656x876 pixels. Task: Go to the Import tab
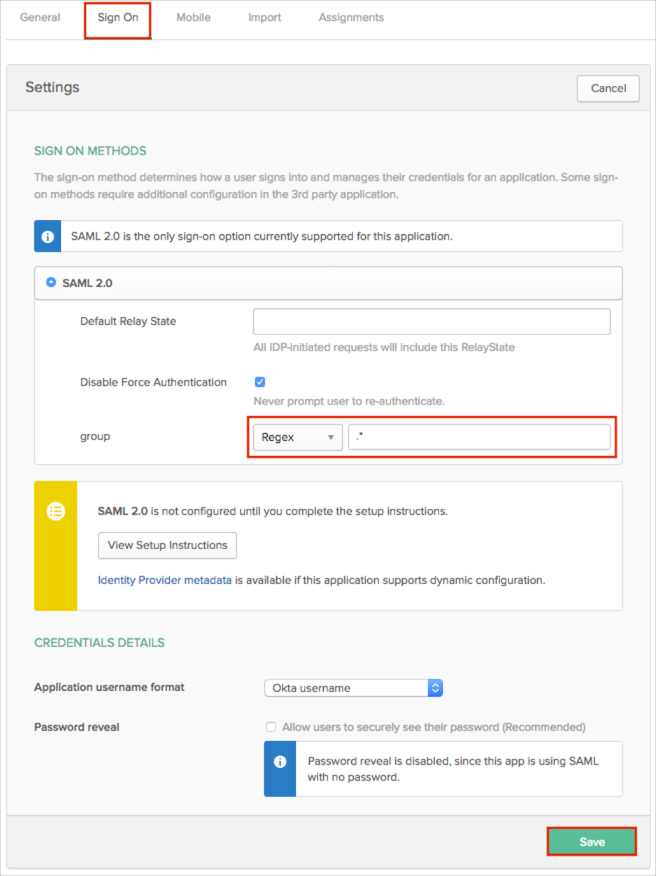point(264,18)
